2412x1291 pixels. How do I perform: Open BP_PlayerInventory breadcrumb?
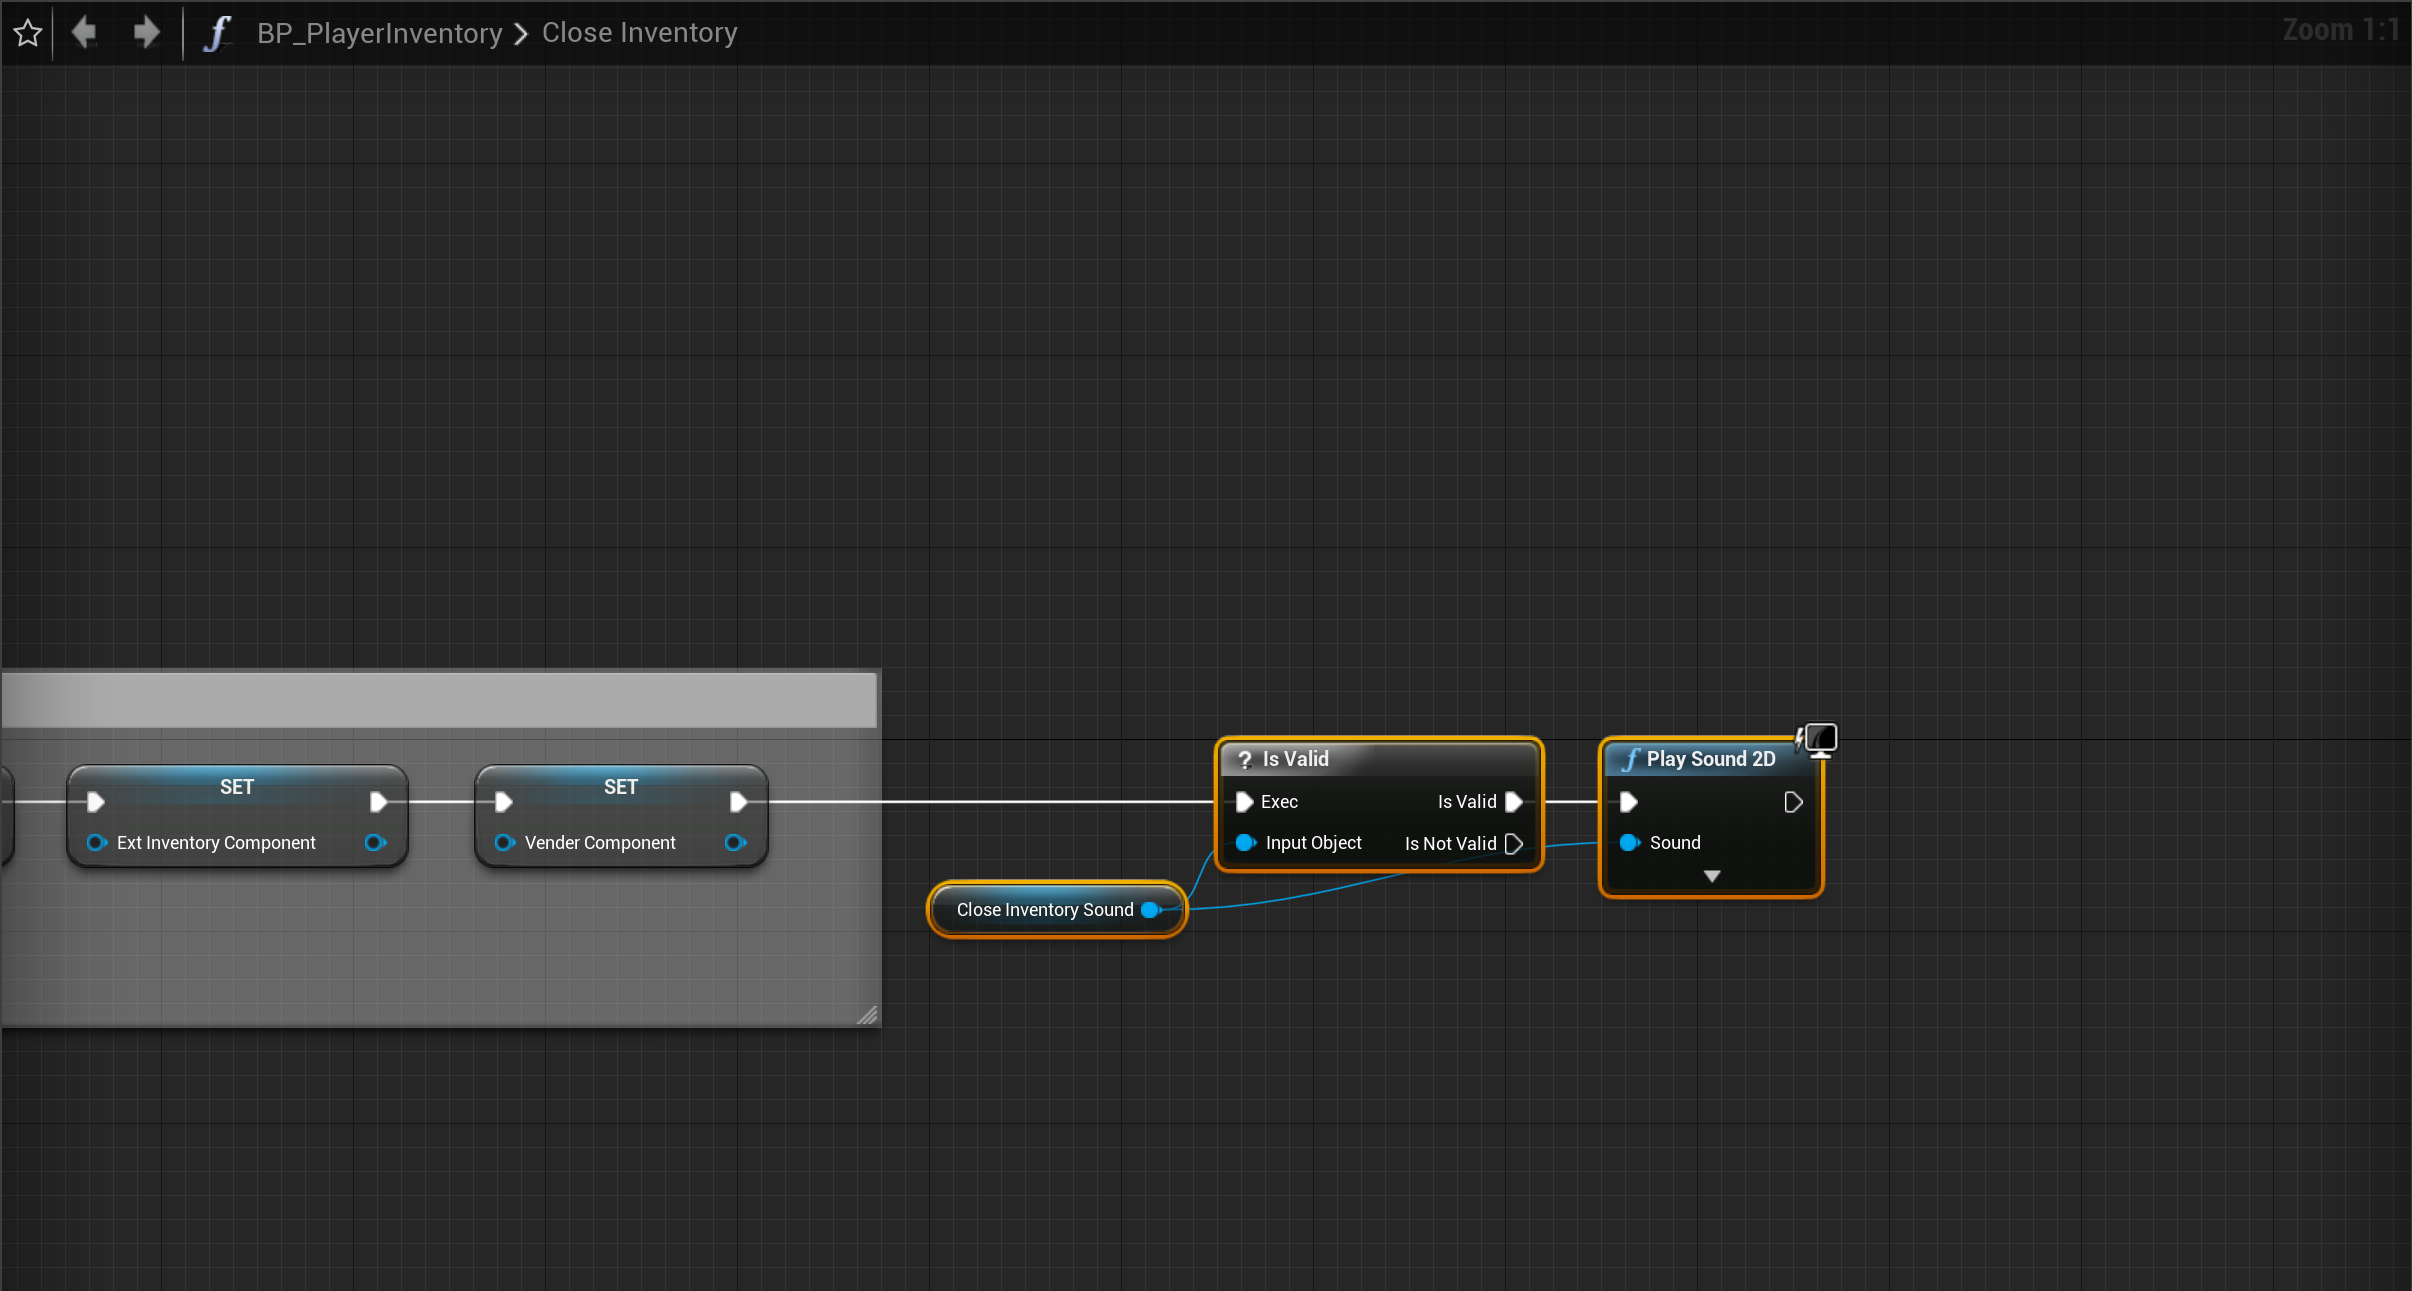(380, 33)
